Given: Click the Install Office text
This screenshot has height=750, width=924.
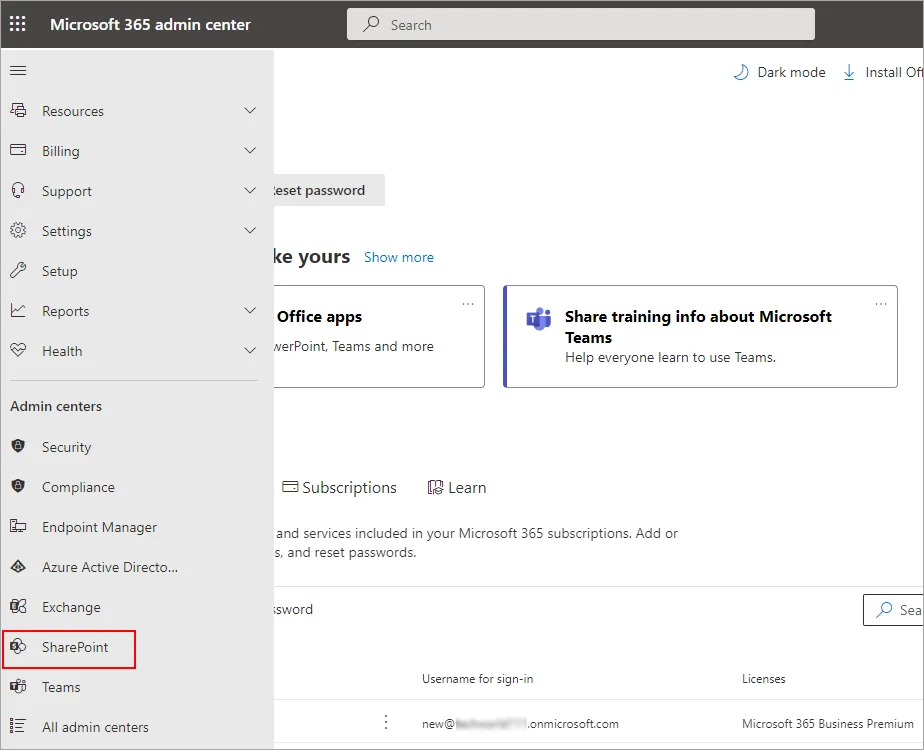Looking at the screenshot, I should tap(893, 72).
